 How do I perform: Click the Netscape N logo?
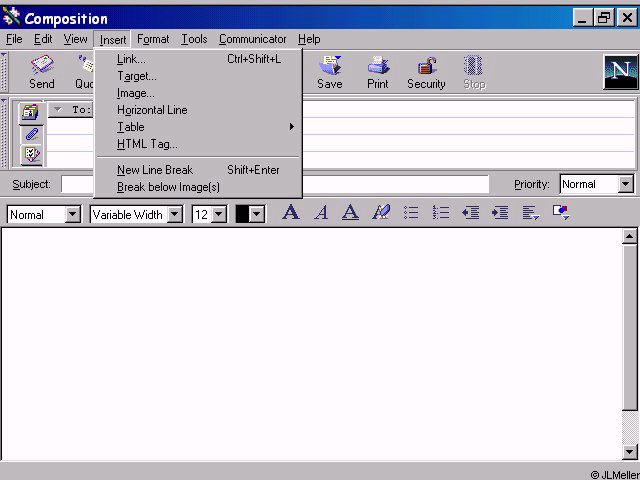620,72
